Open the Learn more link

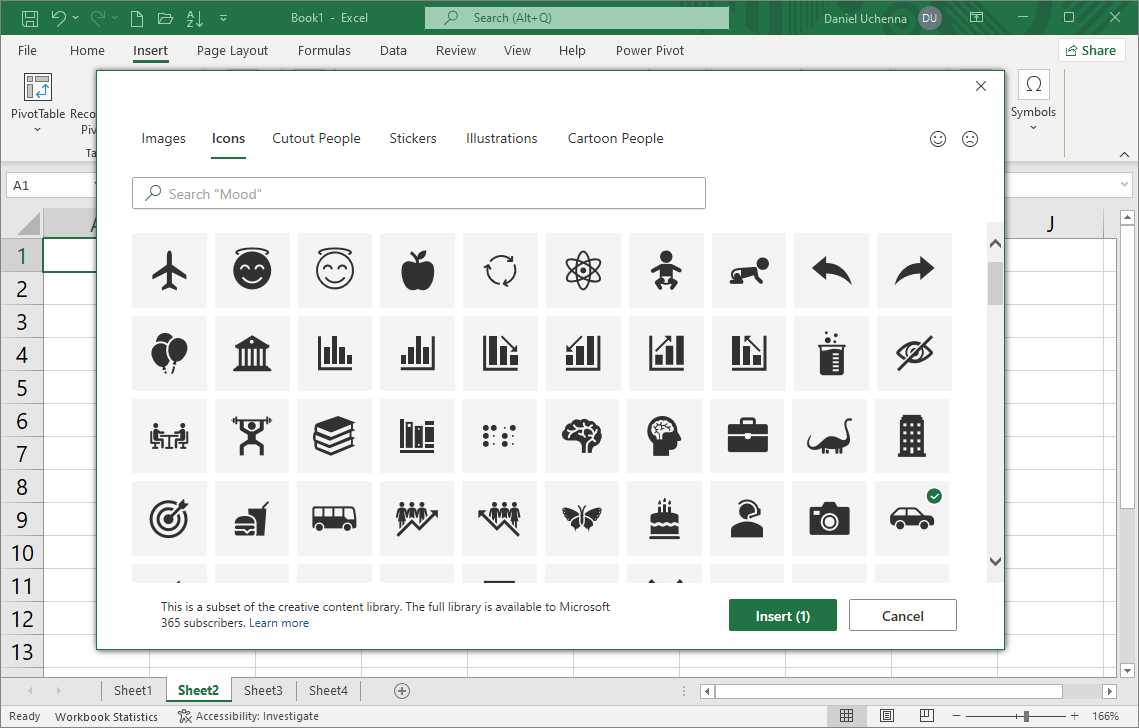pos(279,622)
